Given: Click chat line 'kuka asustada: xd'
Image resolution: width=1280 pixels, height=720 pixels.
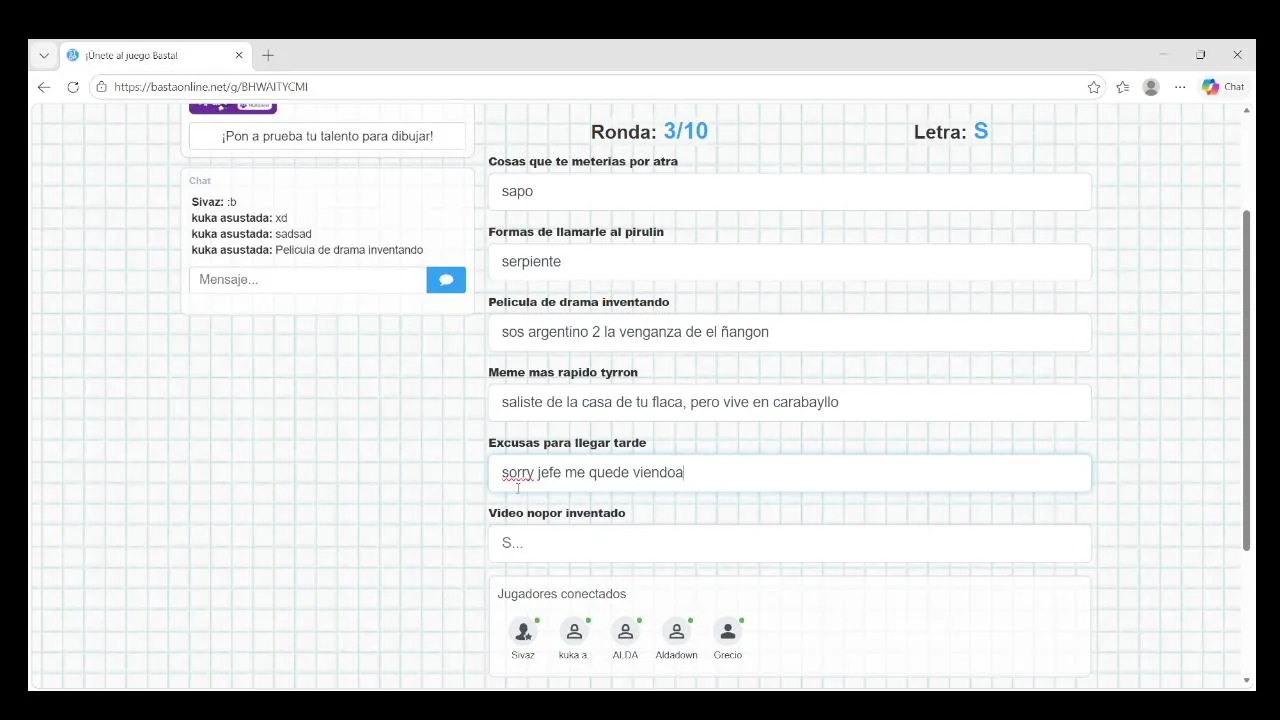Looking at the screenshot, I should (x=239, y=218).
